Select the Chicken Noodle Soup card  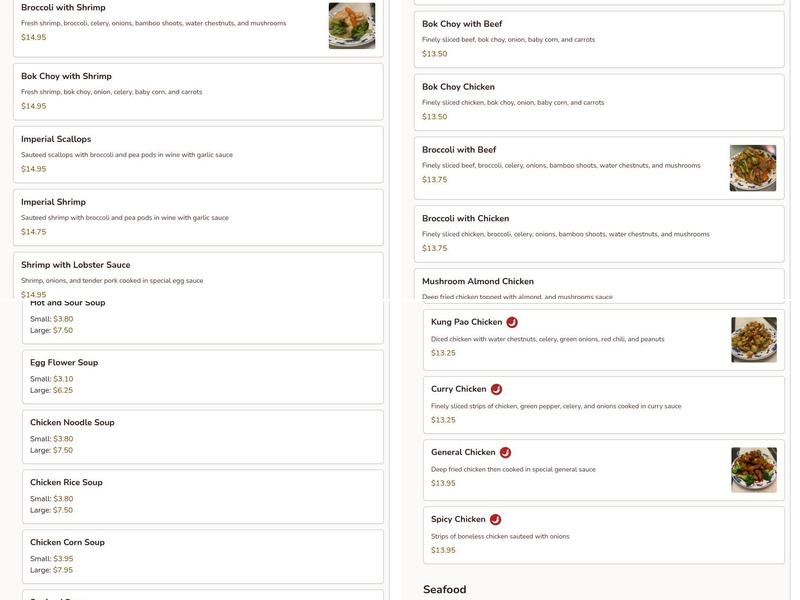tap(203, 436)
